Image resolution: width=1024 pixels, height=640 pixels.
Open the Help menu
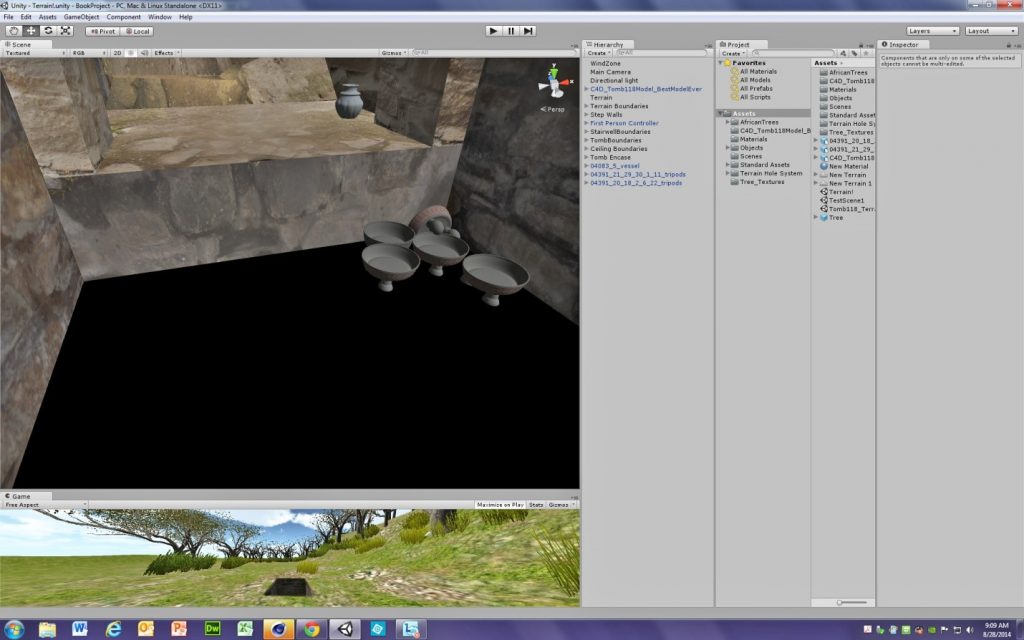click(185, 17)
